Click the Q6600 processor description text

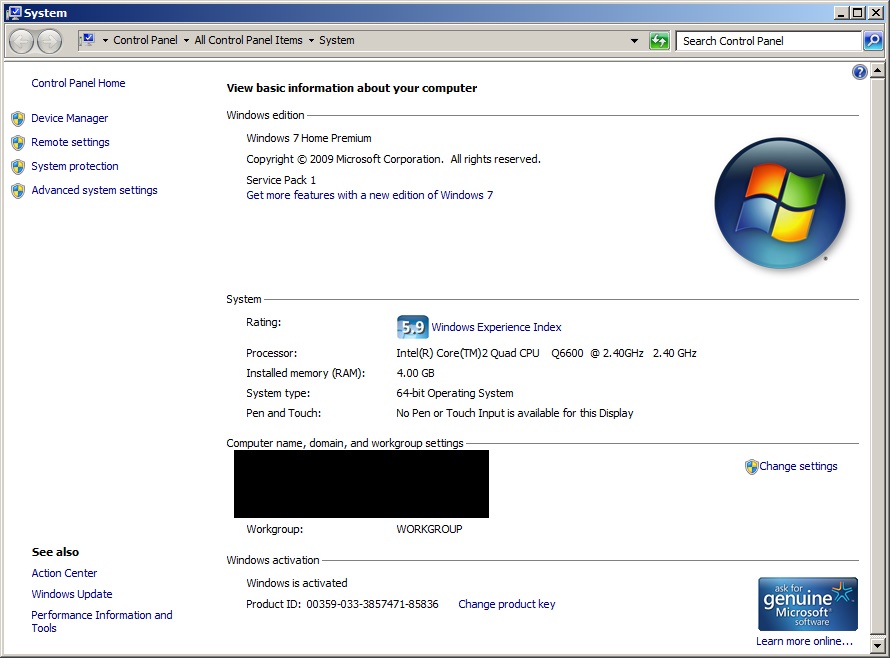click(546, 353)
